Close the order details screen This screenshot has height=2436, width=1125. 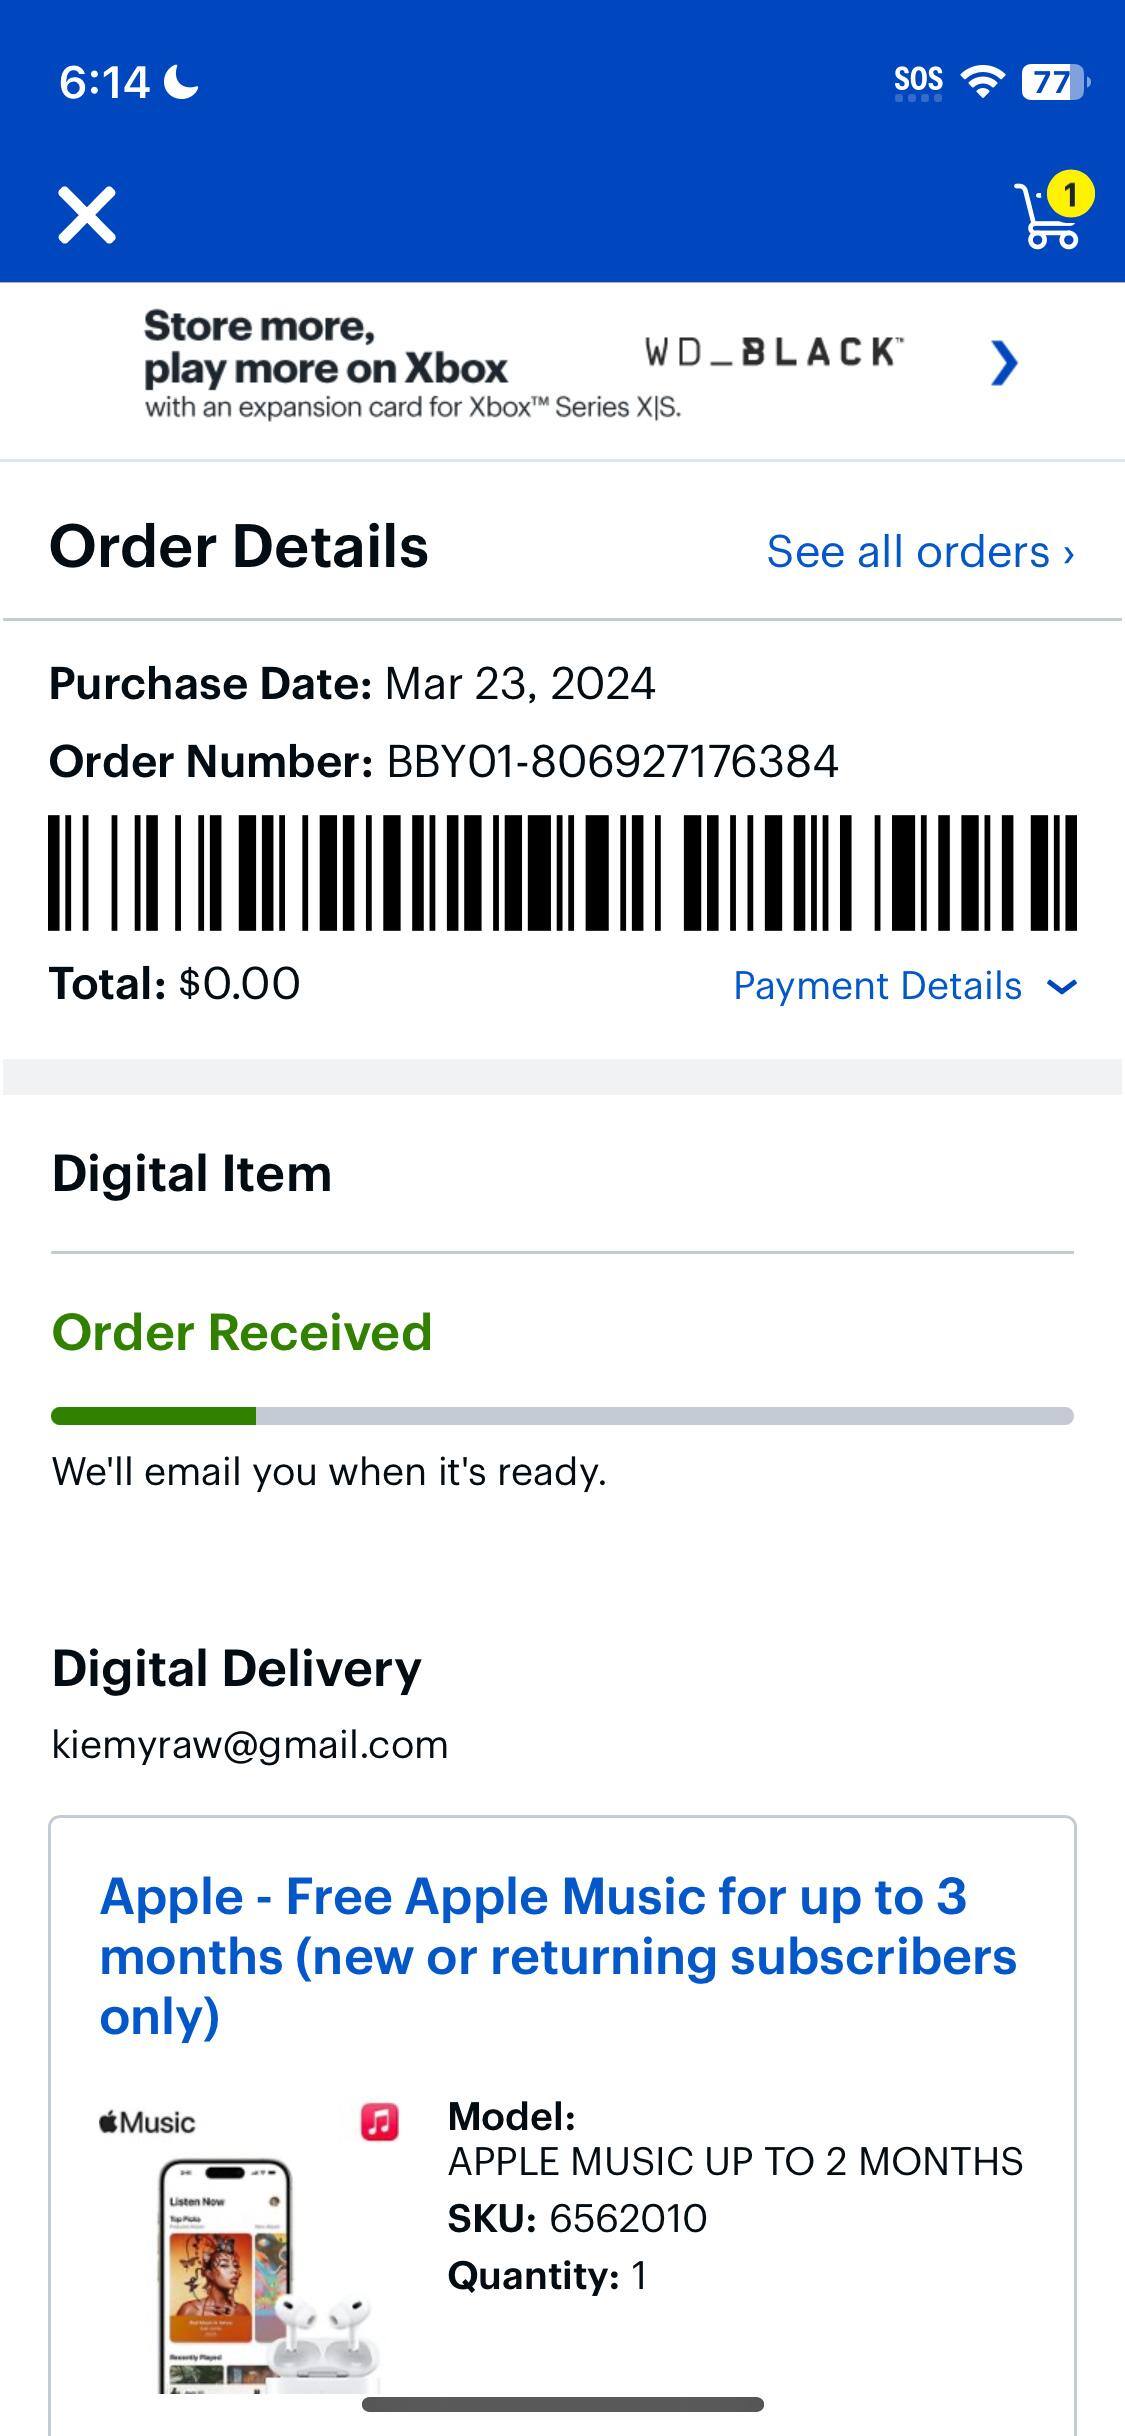point(87,215)
